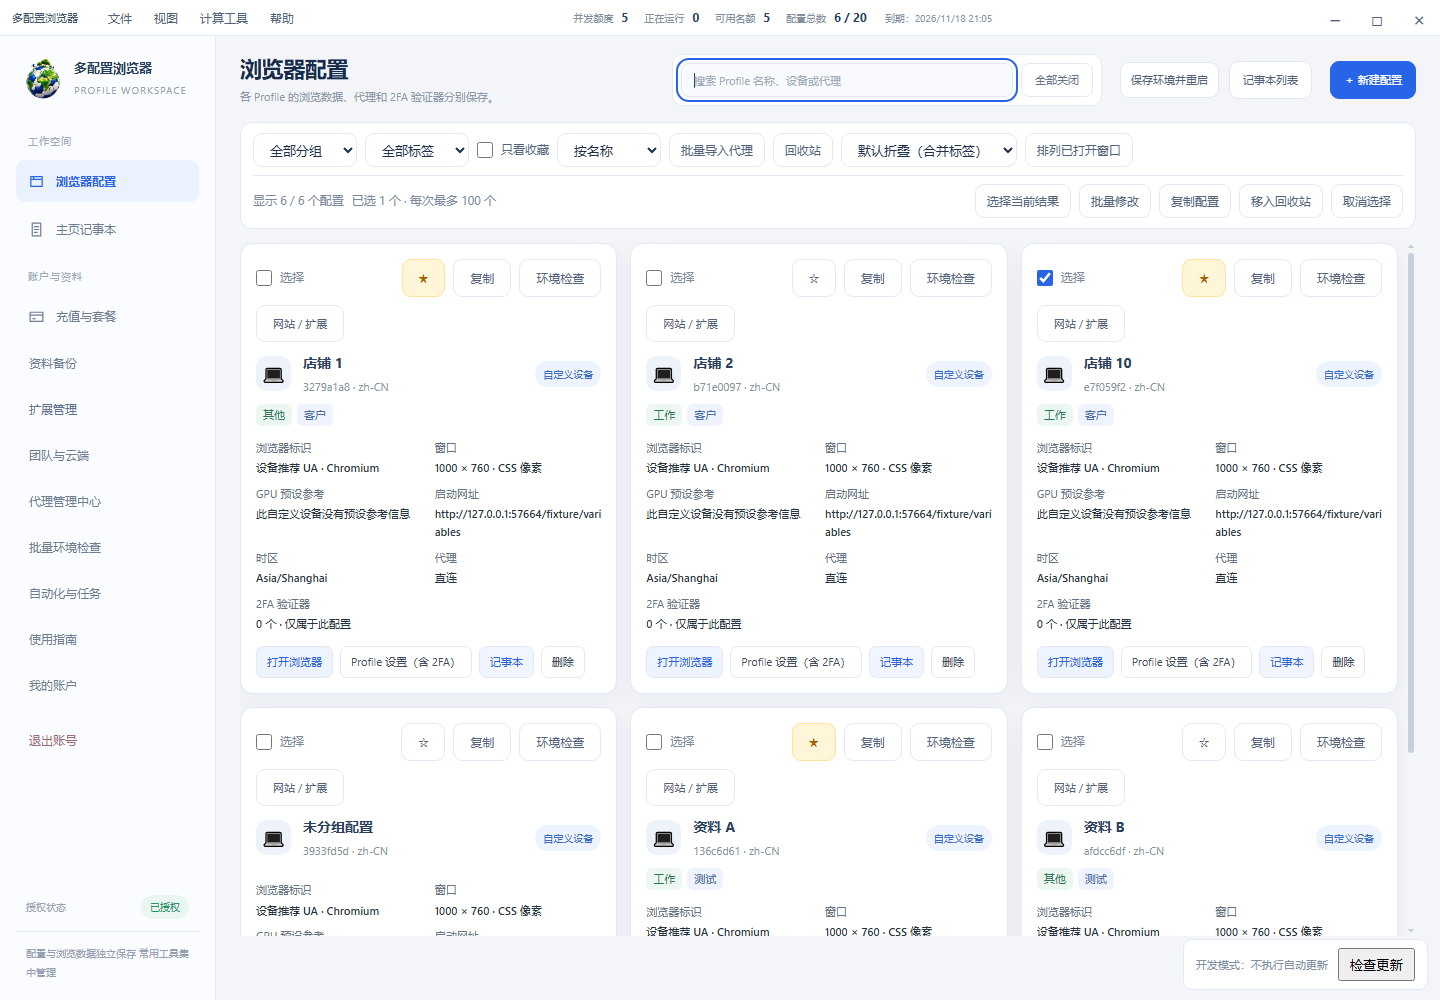Click 环境检查 on the 店铺 10 card
Screen dimensions: 1440x1000
(1341, 278)
